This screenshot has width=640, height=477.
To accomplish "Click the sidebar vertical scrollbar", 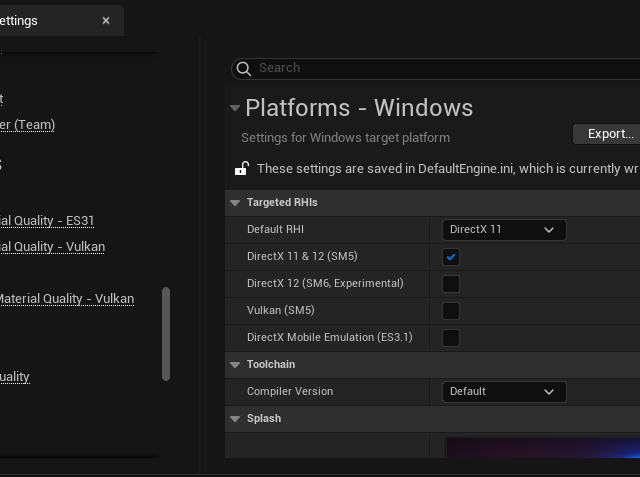I will [x=166, y=333].
